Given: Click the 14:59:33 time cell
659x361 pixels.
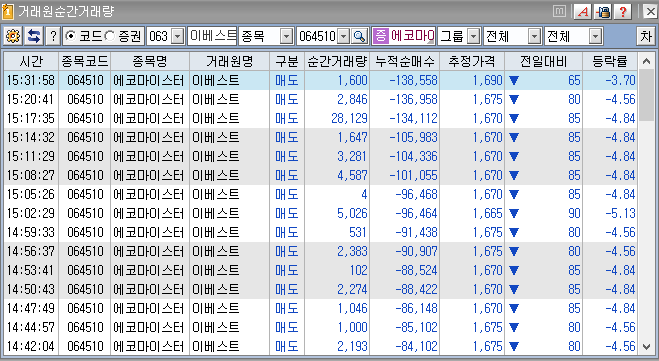Looking at the screenshot, I should (31, 232).
